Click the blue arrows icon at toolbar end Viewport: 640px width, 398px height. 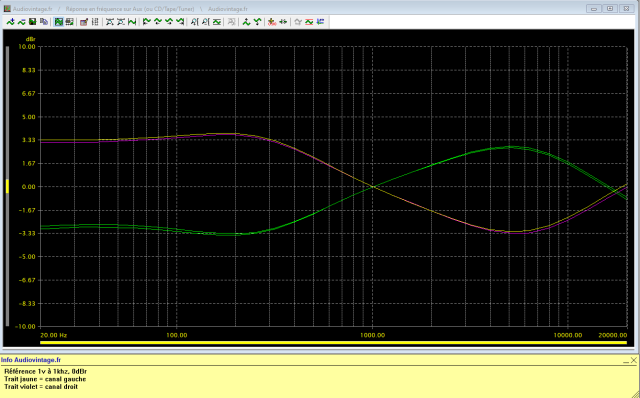320,22
